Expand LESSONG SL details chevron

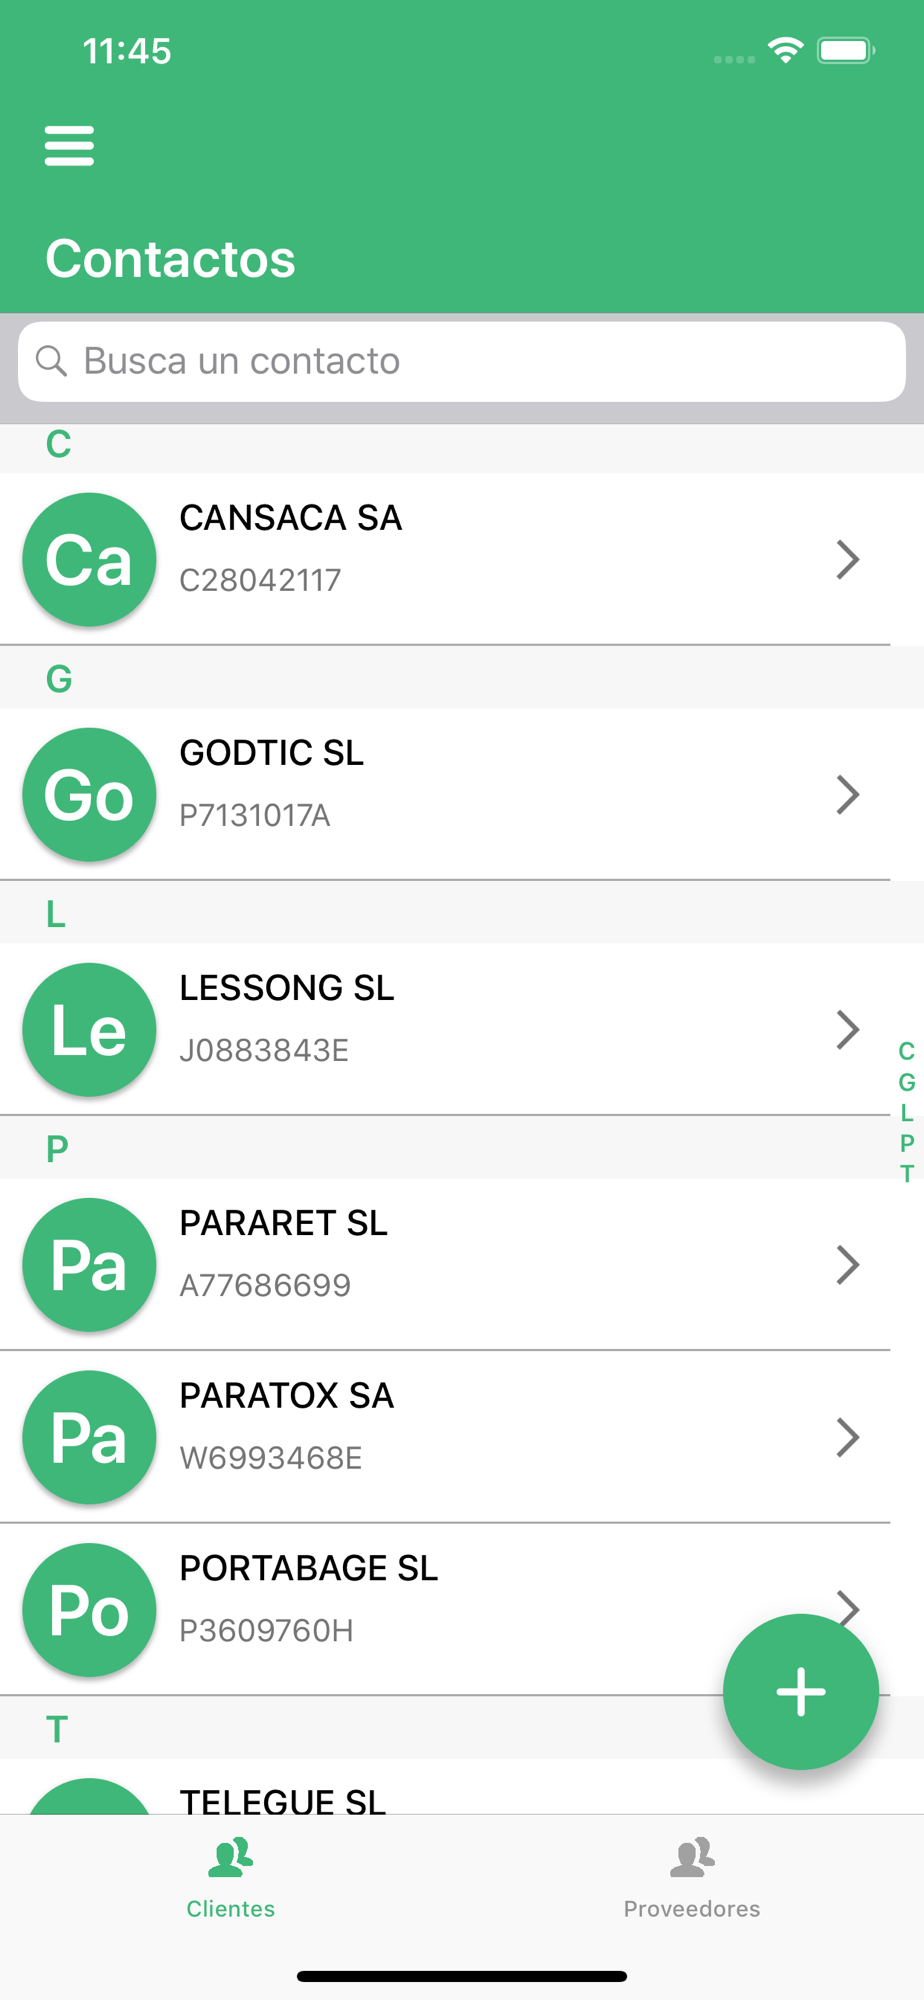click(x=848, y=1029)
